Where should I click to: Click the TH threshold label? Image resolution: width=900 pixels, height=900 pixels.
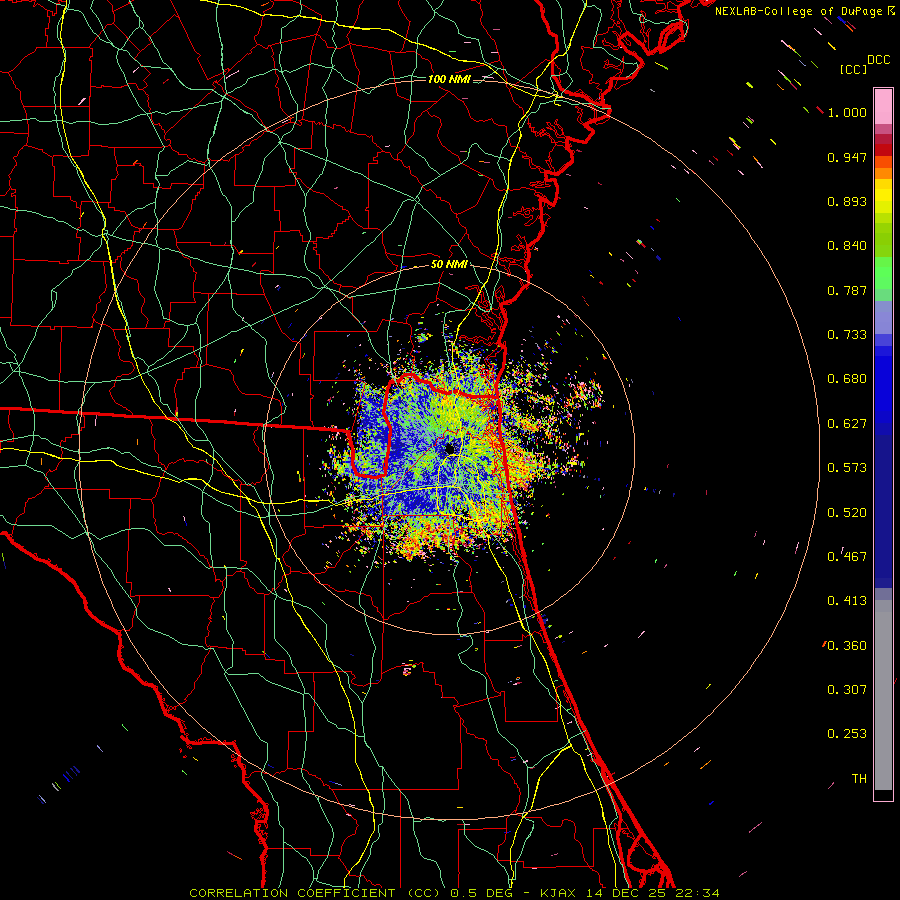pos(859,779)
